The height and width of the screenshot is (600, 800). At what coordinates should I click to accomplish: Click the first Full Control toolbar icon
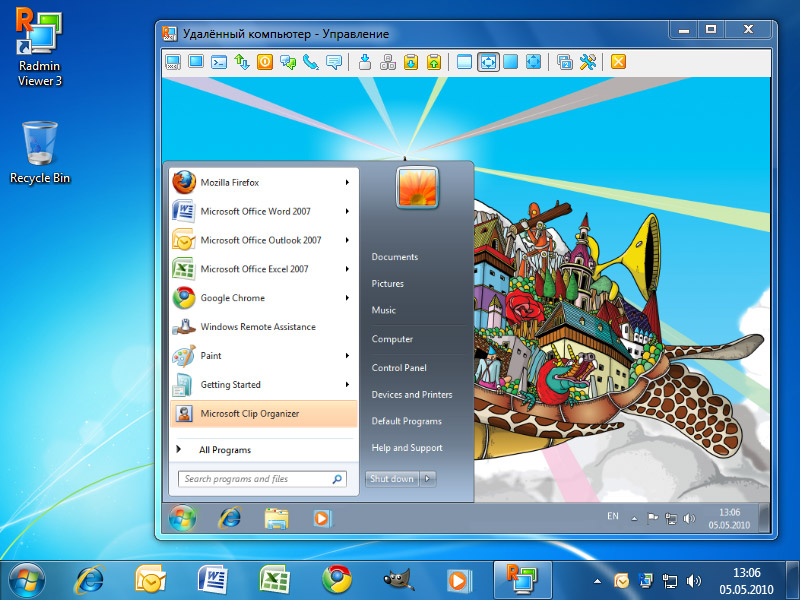pyautogui.click(x=173, y=62)
